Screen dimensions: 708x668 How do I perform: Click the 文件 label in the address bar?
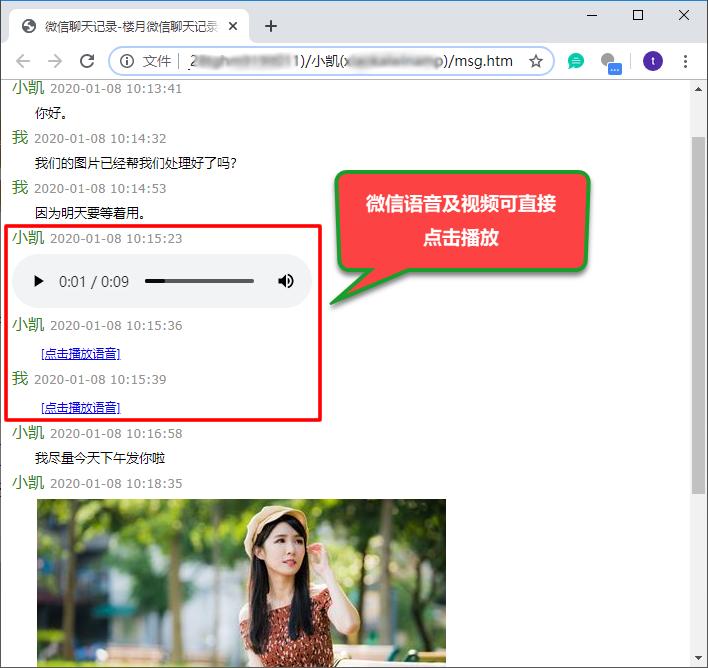pyautogui.click(x=157, y=61)
